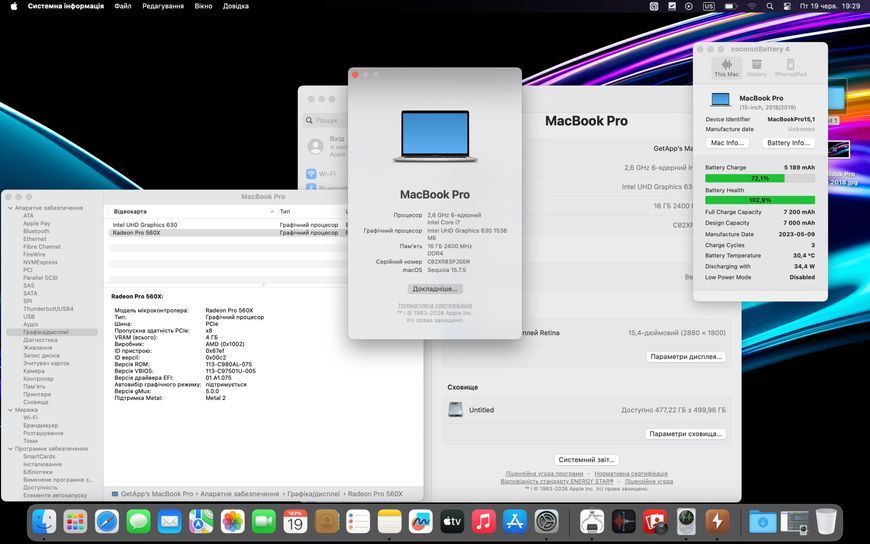Select Графіка/дисплеї in hardware tree
Screen dimensions: 870x544
[x=52, y=332]
